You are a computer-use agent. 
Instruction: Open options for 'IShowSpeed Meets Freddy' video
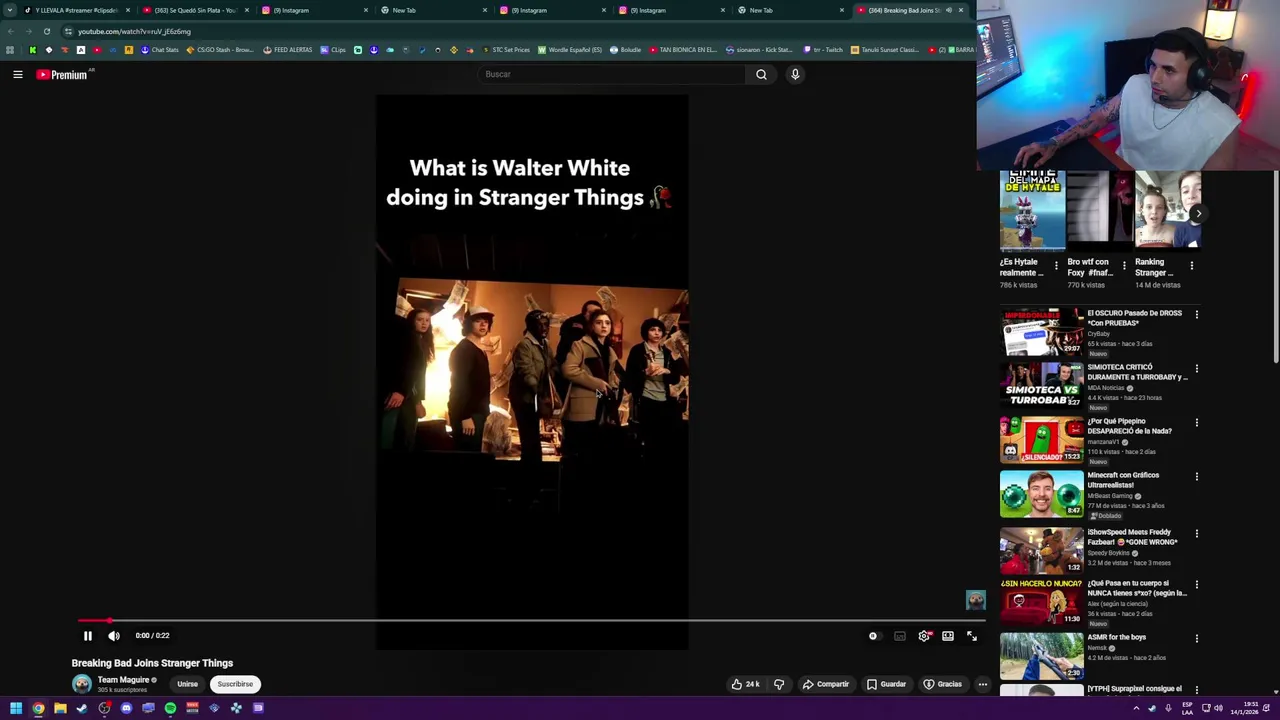[x=1196, y=533]
